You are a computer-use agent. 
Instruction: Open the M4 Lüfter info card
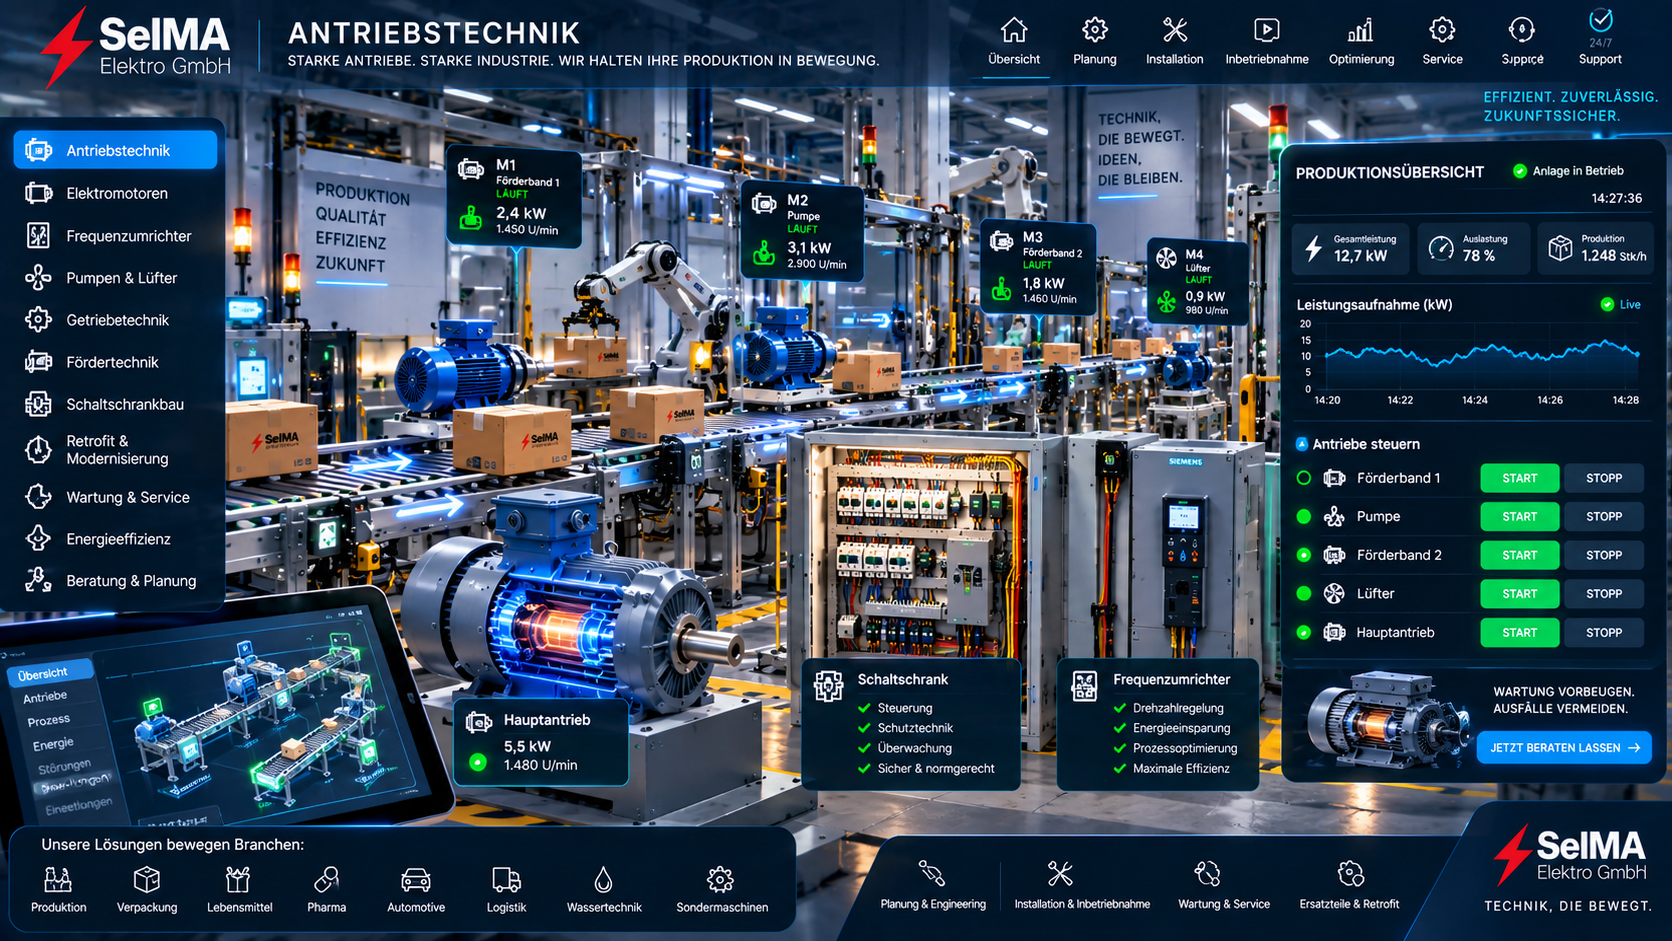[x=1197, y=282]
